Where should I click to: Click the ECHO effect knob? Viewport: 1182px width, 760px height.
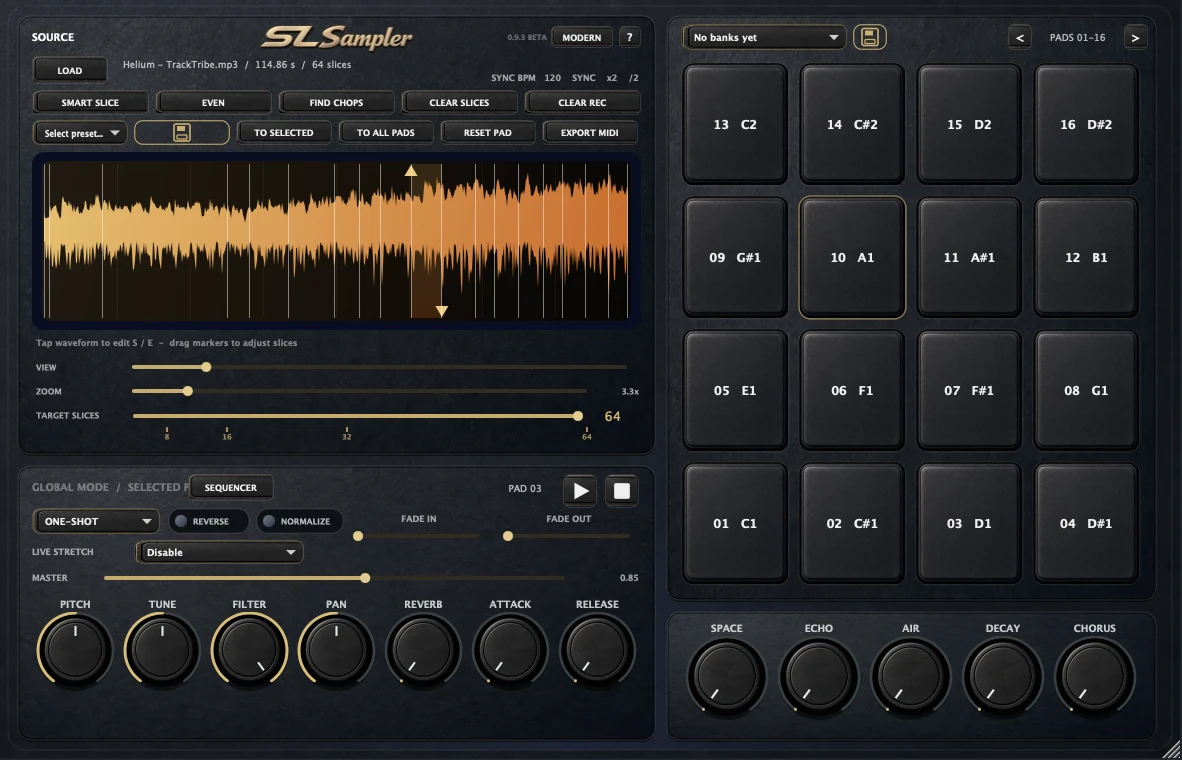point(819,675)
